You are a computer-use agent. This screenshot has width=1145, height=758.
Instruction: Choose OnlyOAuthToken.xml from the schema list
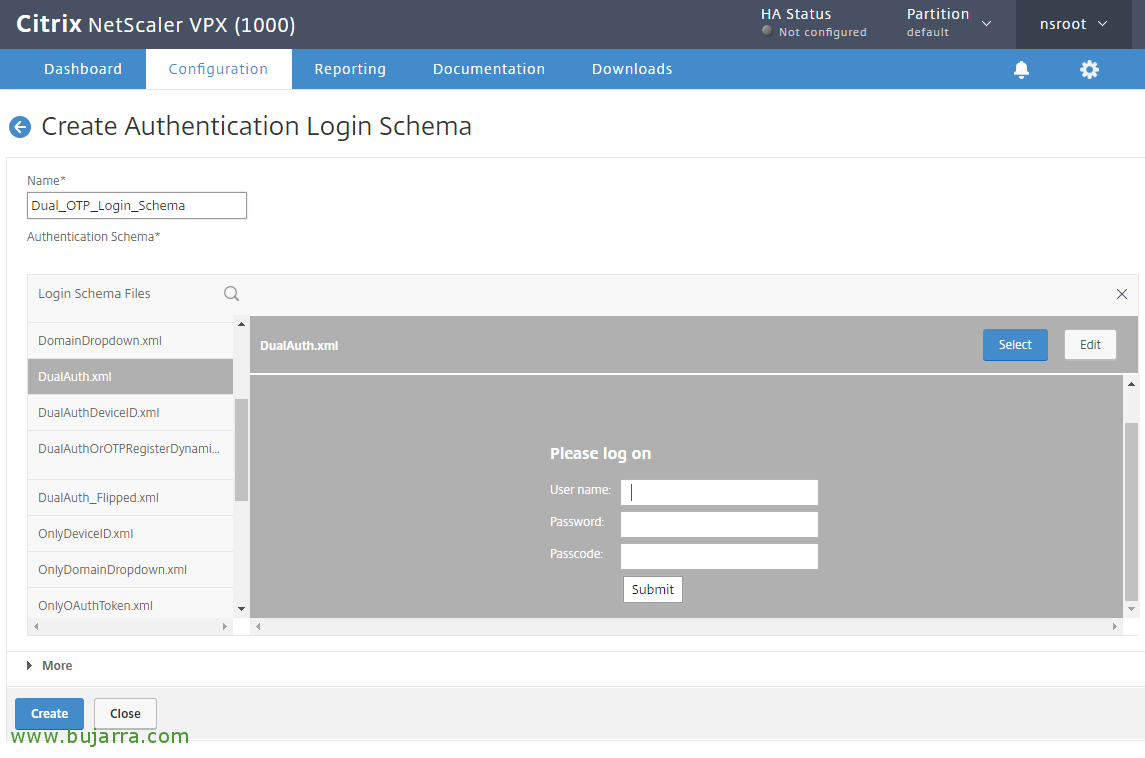click(x=95, y=606)
